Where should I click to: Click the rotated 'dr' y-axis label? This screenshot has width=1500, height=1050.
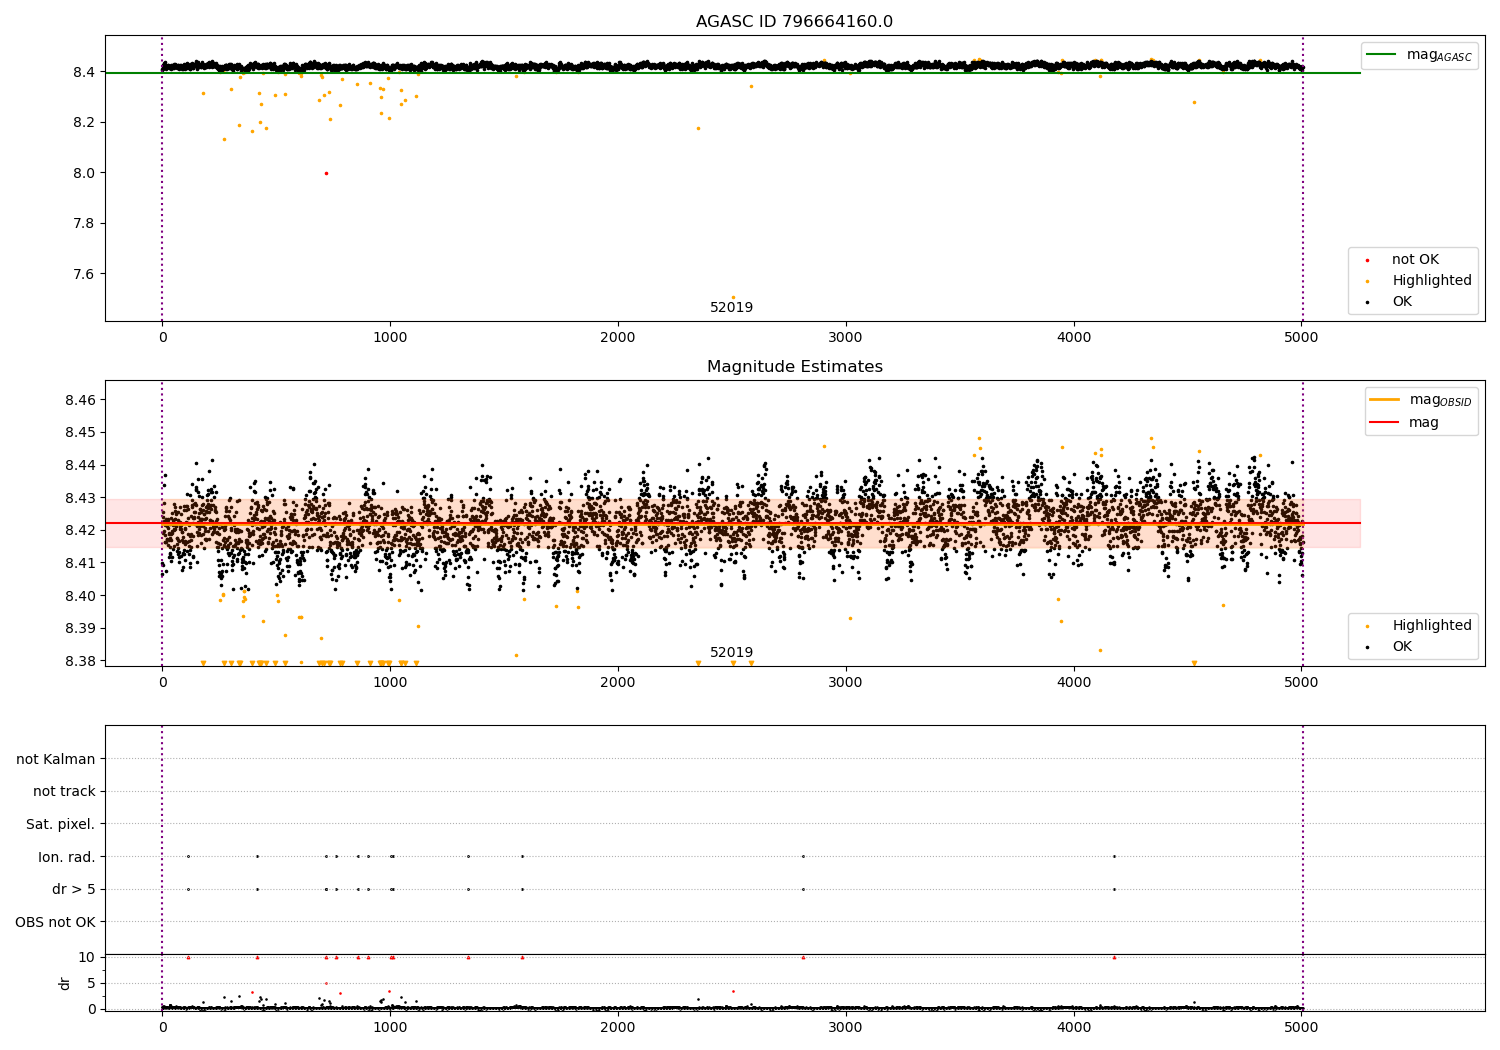65,983
